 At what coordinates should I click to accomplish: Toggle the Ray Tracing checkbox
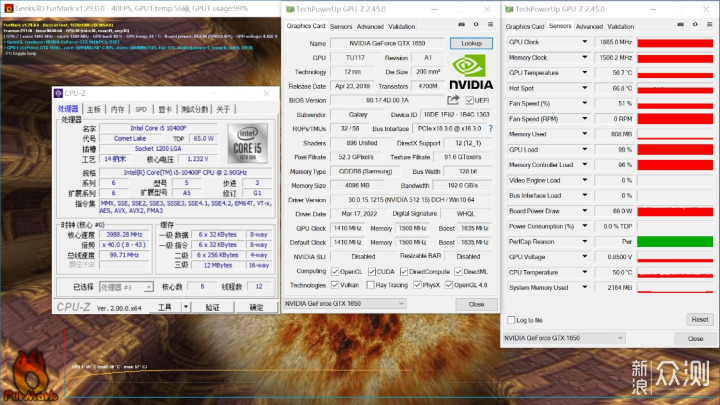[x=371, y=285]
